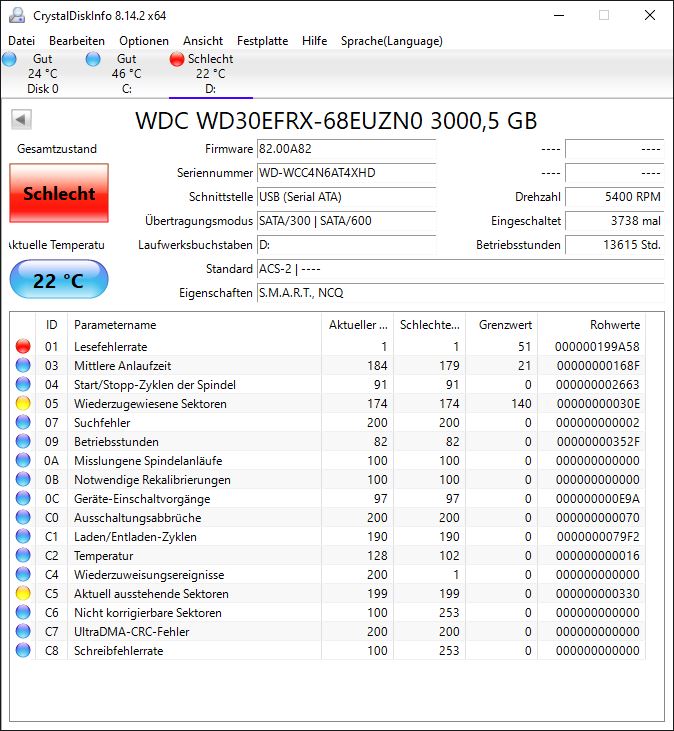Screen dimensions: 674x731
Task: Click the red Schlecht health status button
Action: click(59, 193)
